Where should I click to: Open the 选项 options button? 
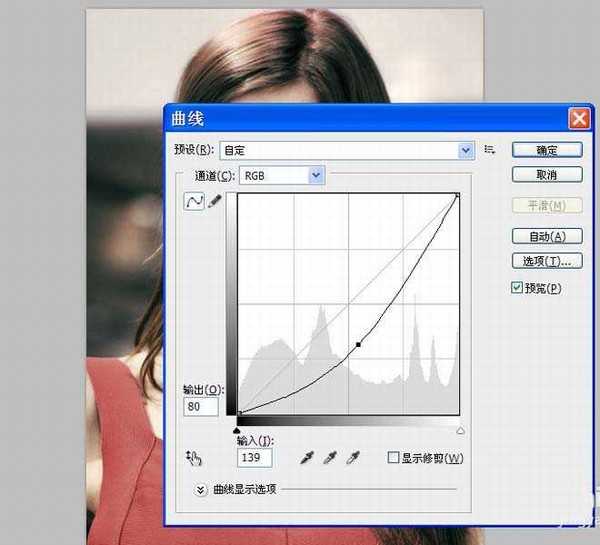pos(547,262)
